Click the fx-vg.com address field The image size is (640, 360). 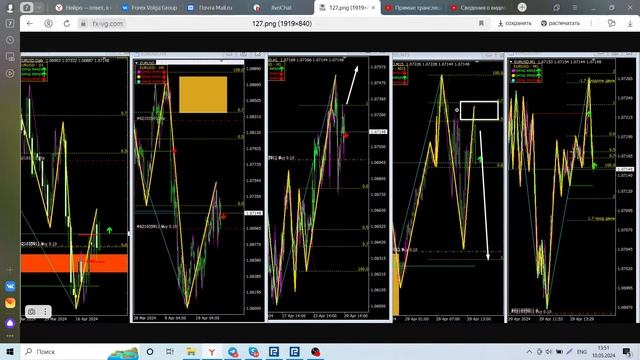pos(108,24)
